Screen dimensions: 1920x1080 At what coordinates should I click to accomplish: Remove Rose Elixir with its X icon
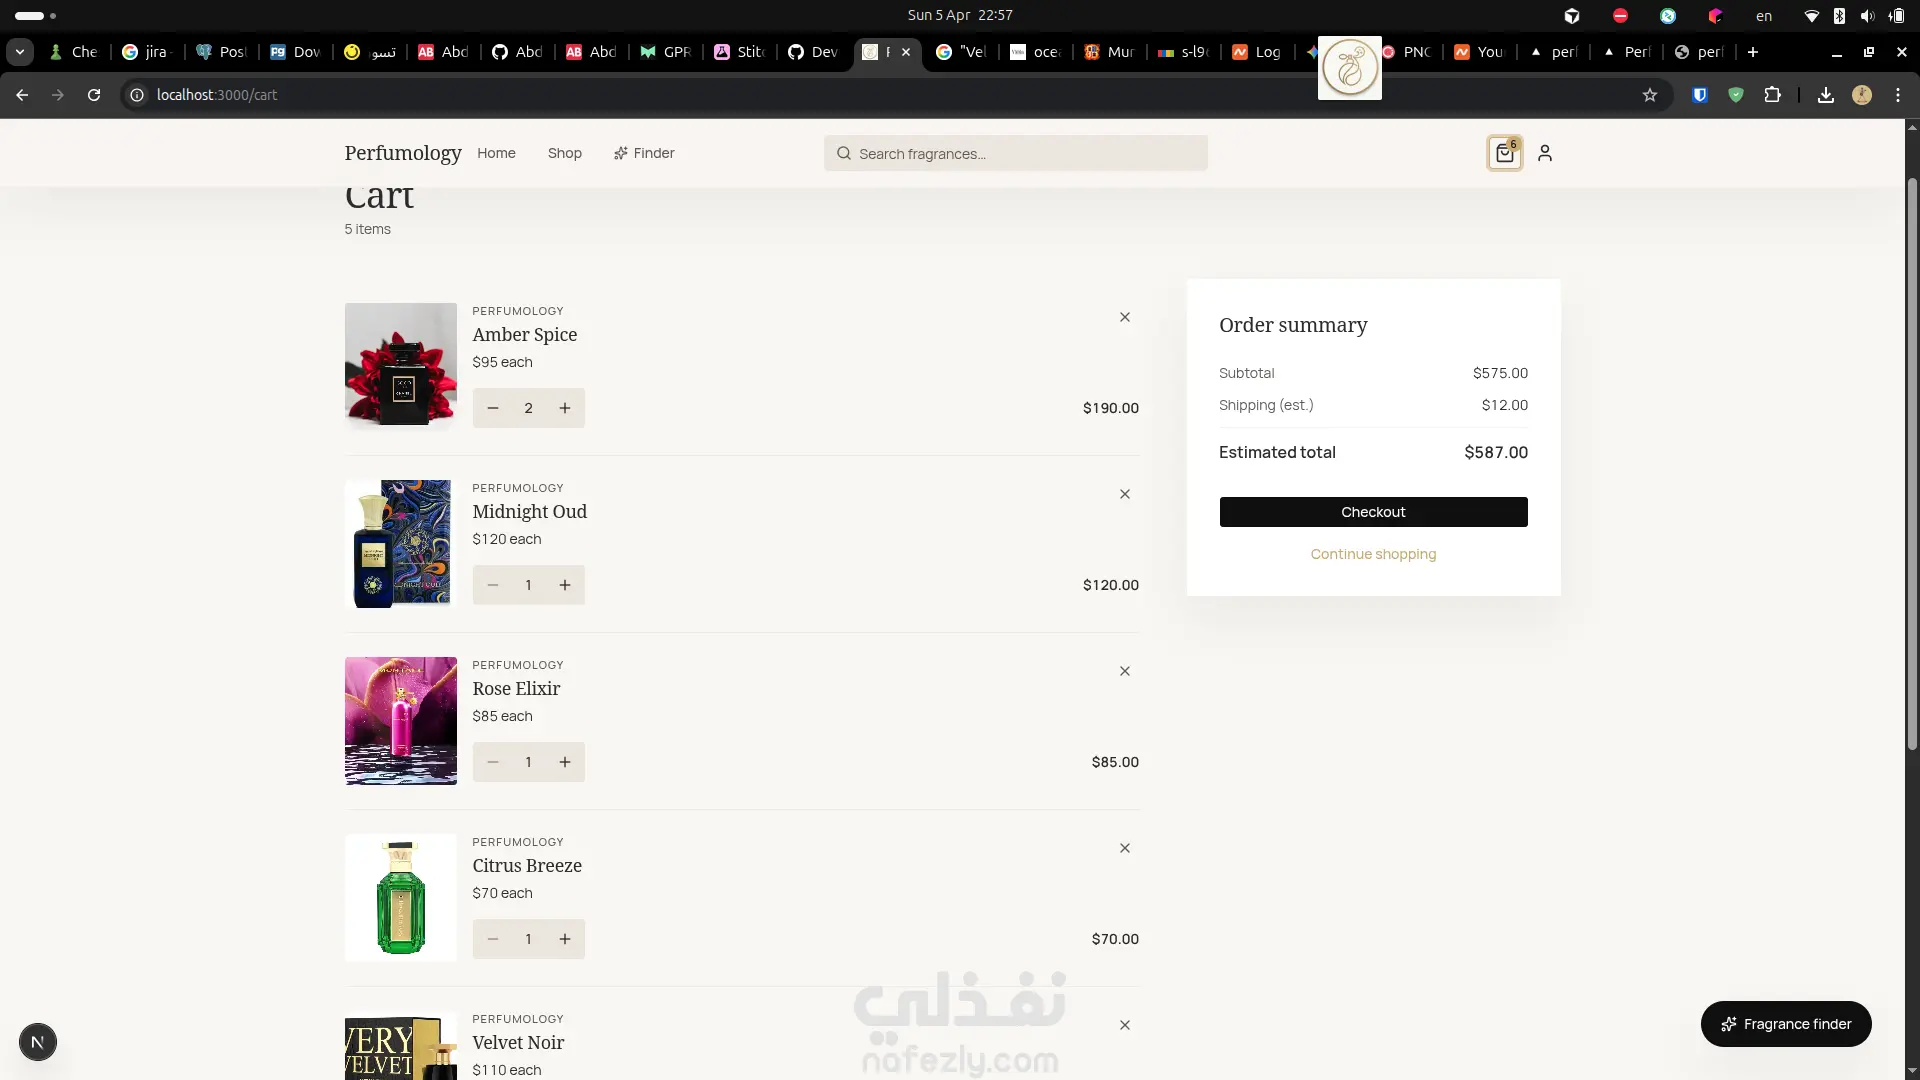pyautogui.click(x=1125, y=671)
